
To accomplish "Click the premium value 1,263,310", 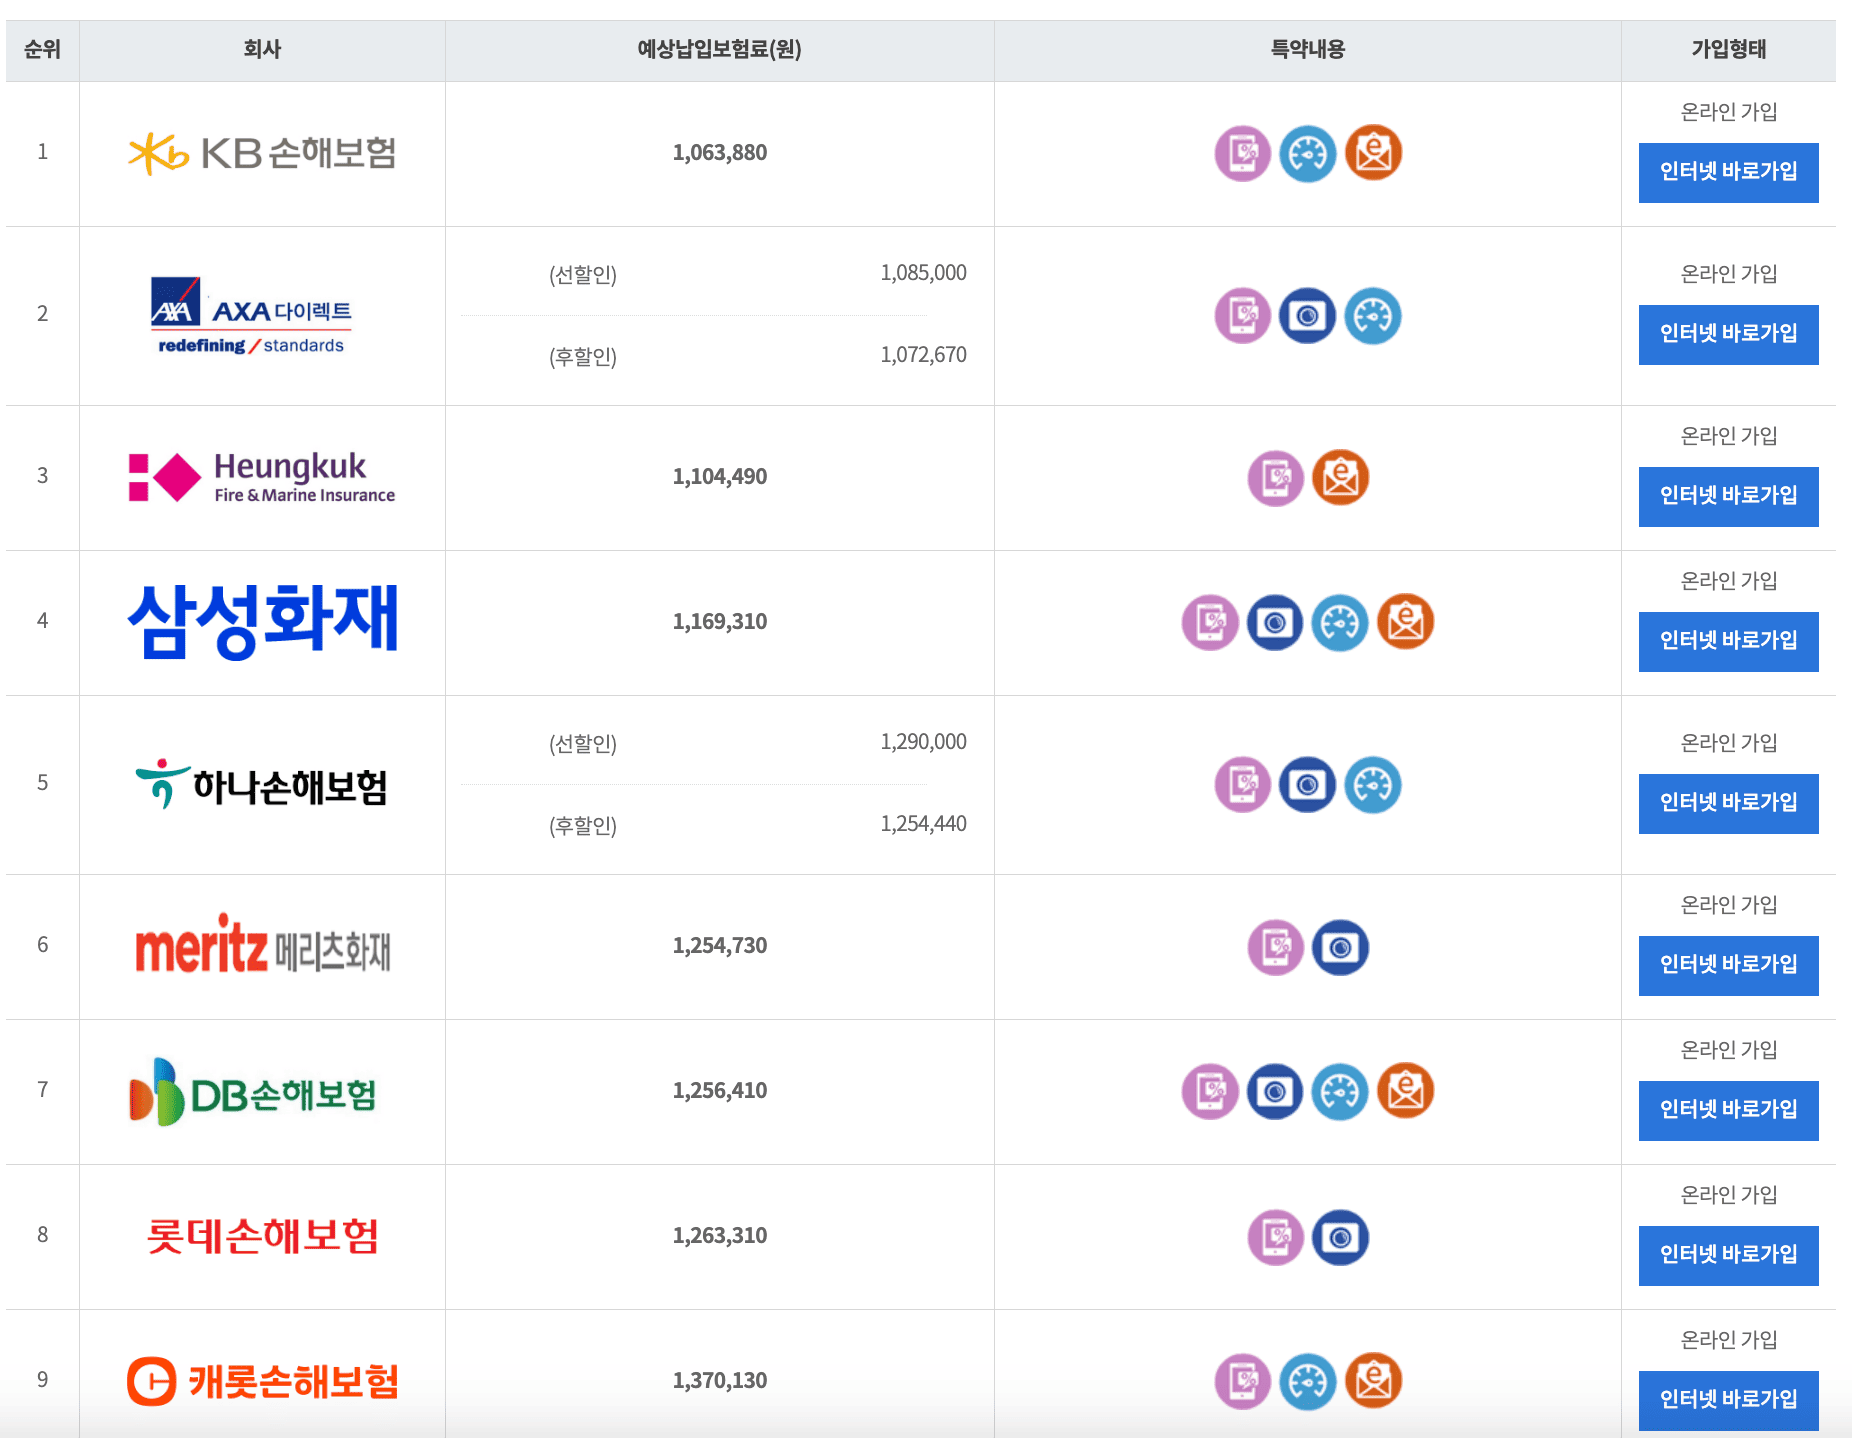I will click(x=720, y=1236).
